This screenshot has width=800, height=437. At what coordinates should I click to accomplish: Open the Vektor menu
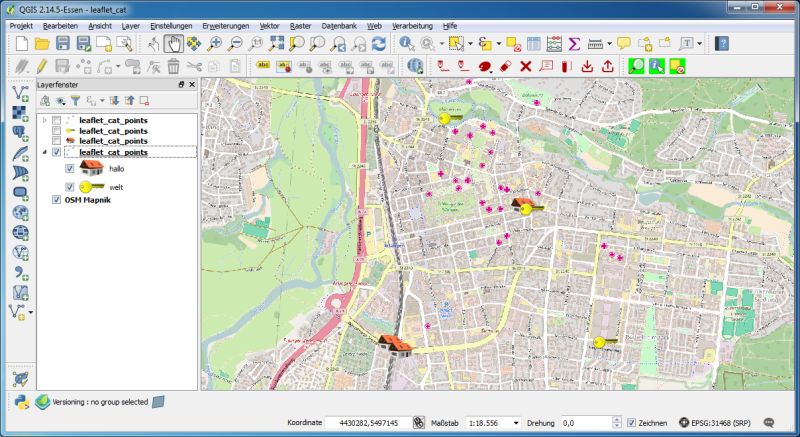click(269, 26)
